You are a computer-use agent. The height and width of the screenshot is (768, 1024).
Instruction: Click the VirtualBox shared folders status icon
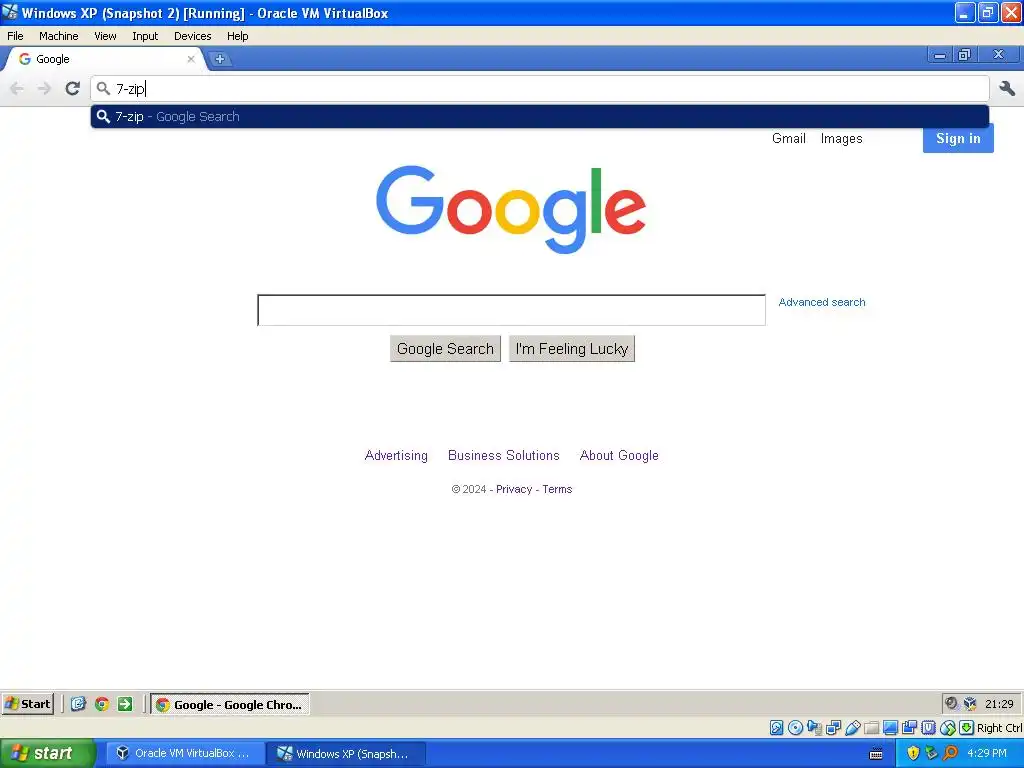pos(871,728)
